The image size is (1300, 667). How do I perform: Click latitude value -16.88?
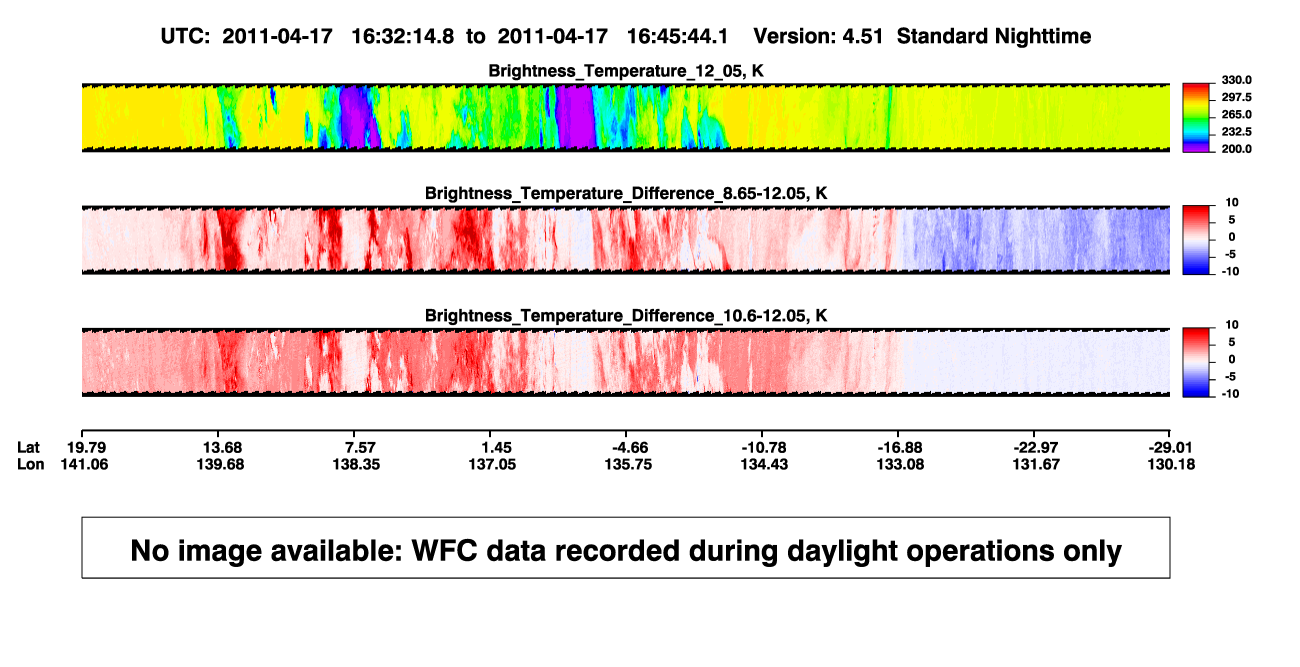point(898,446)
